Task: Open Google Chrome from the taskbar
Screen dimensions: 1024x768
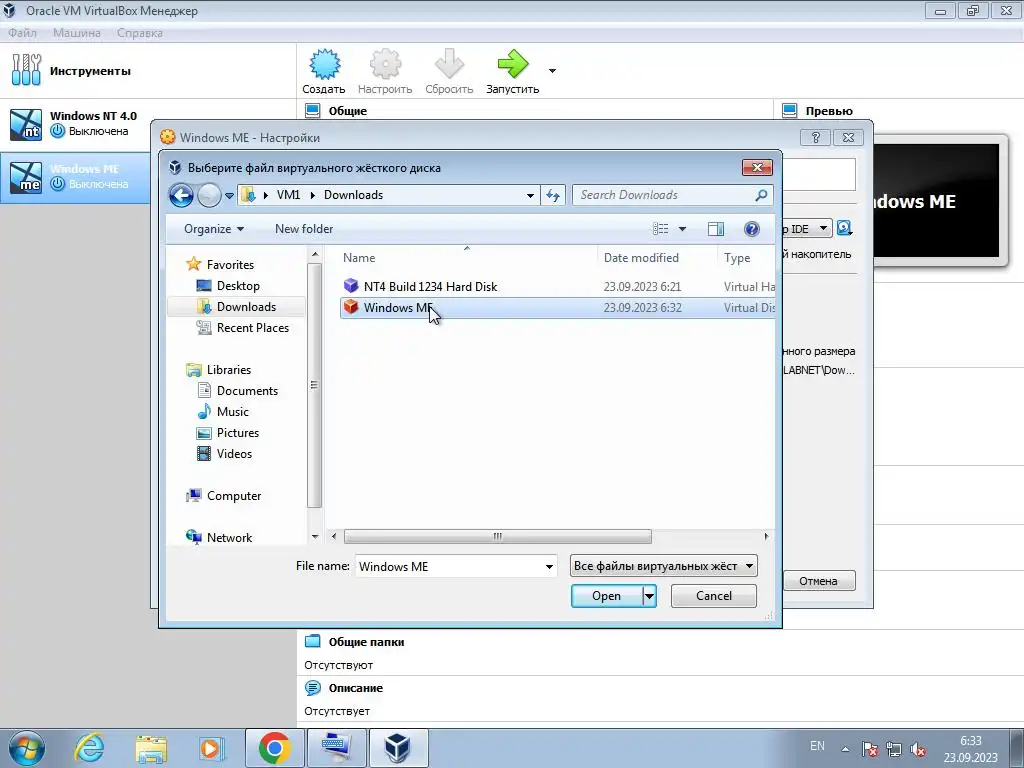Action: coord(274,748)
